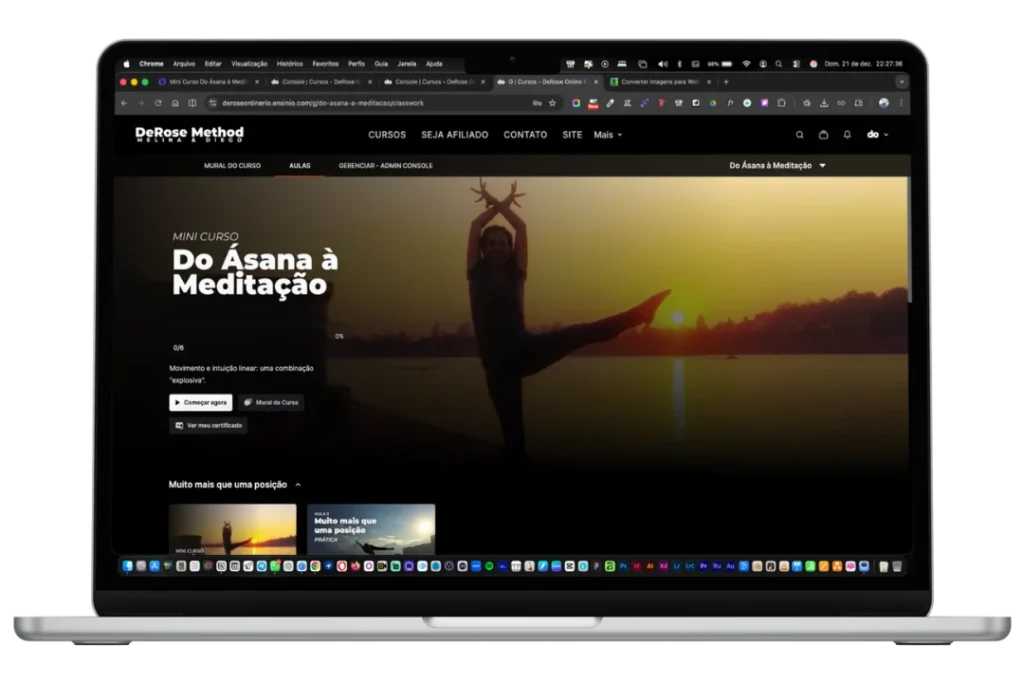Open Gerenciar - Admin Console tab
This screenshot has width=1024, height=683.
(x=385, y=166)
